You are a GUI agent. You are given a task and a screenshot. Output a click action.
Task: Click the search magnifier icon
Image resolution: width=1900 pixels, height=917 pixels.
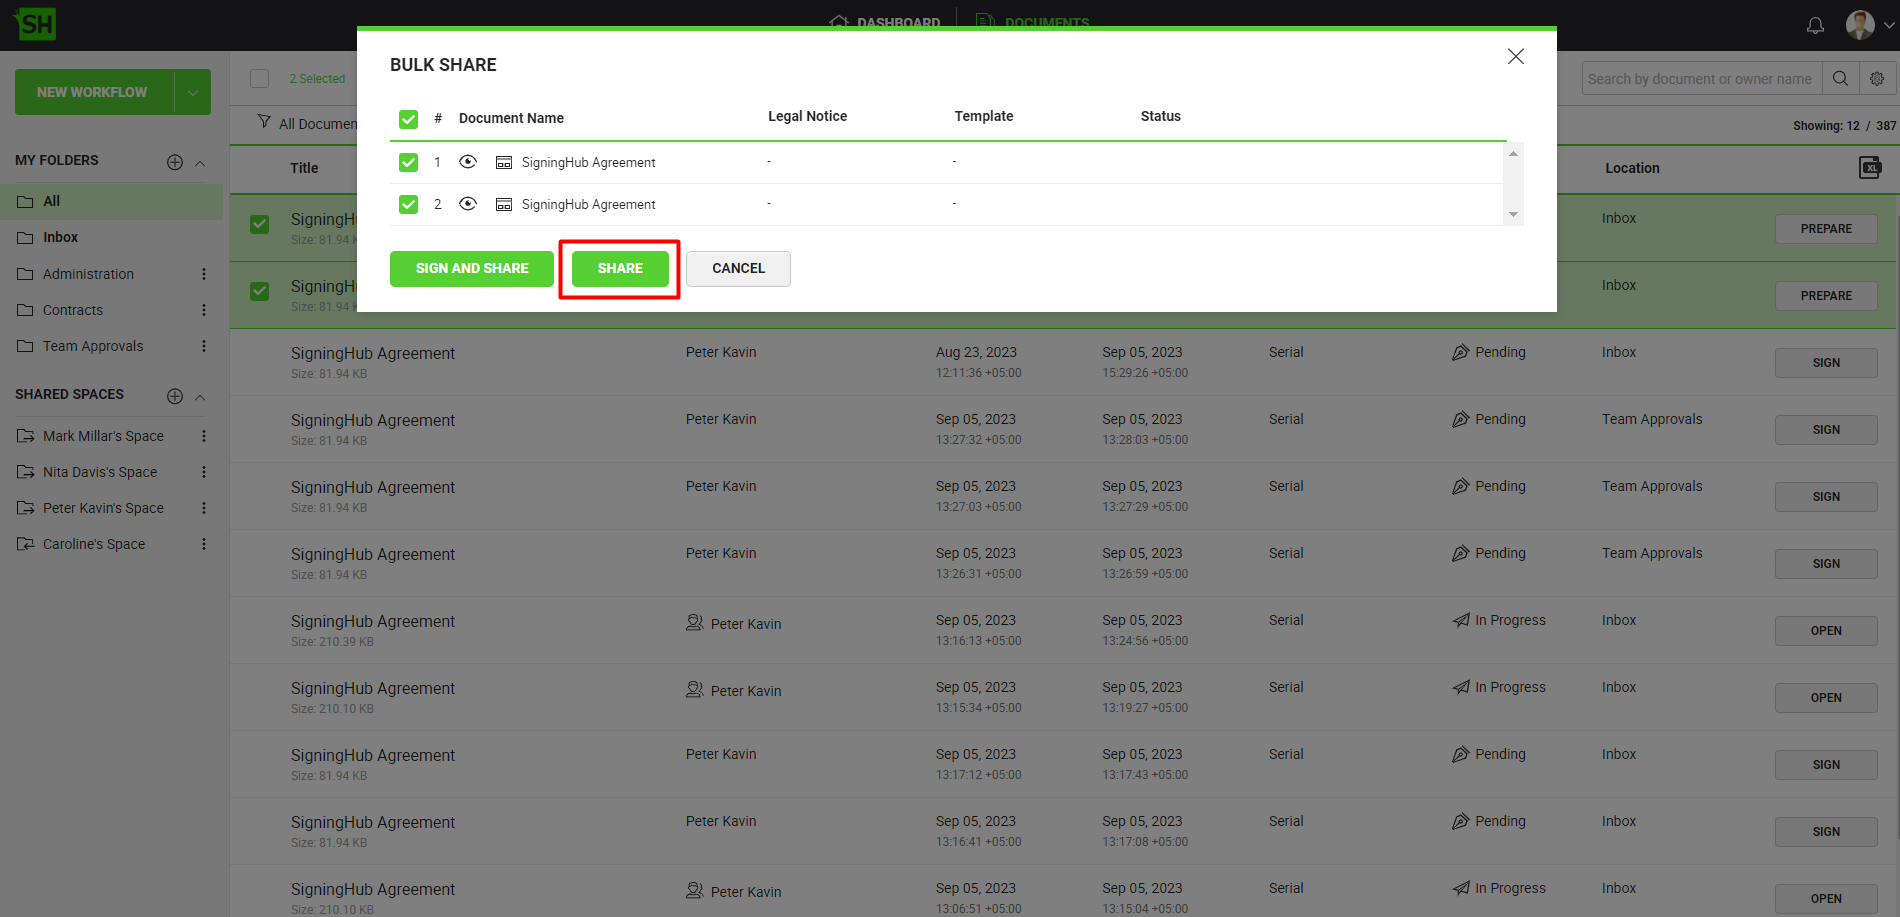tap(1840, 78)
